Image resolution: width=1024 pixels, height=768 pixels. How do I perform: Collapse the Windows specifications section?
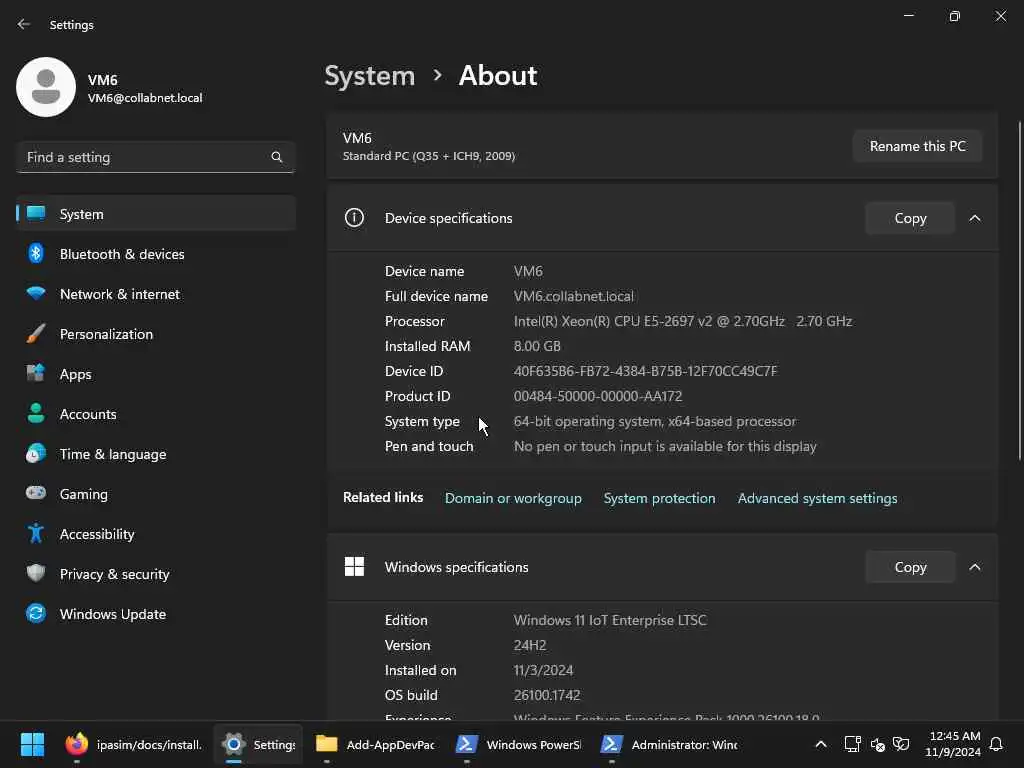tap(974, 567)
